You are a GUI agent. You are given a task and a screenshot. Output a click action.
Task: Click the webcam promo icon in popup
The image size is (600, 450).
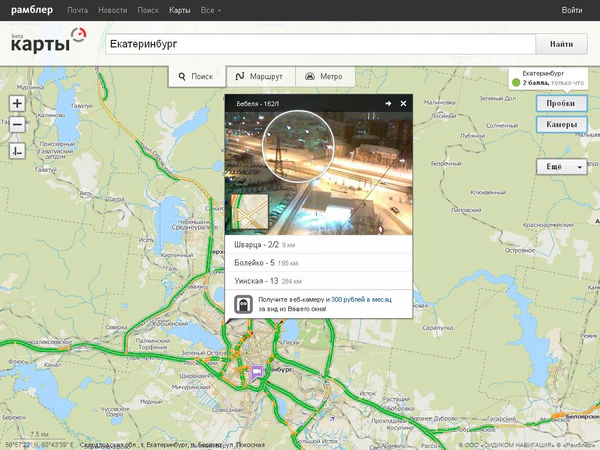point(243,304)
